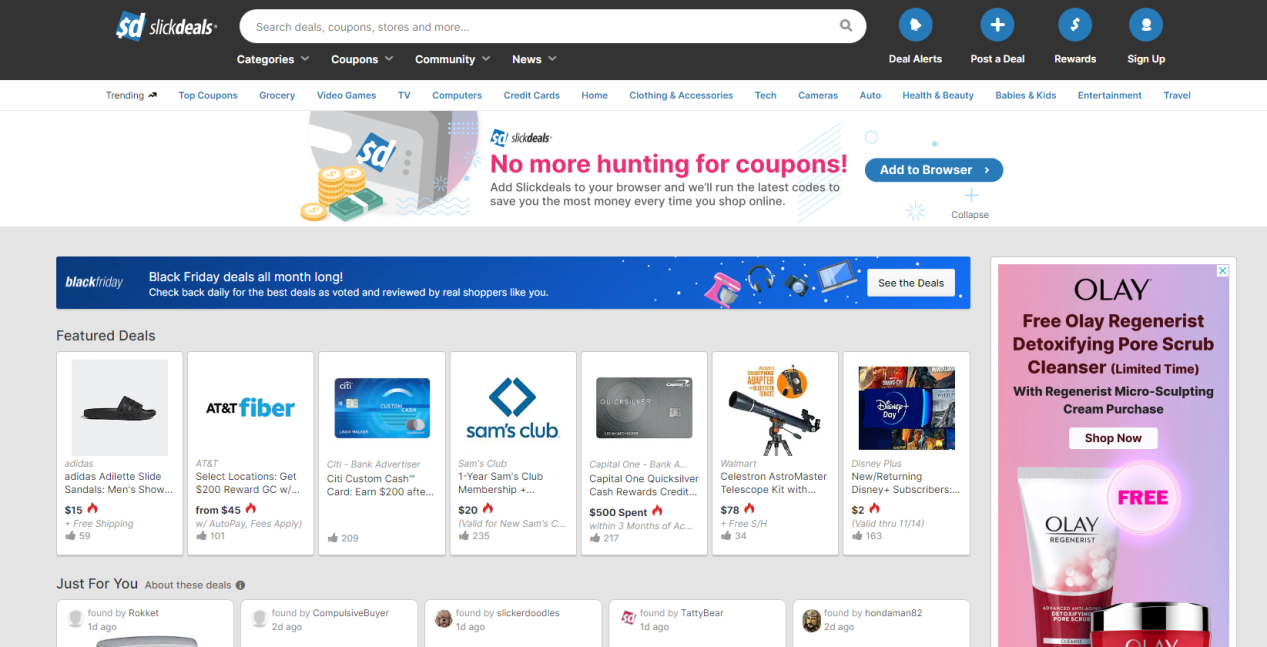The height and width of the screenshot is (647, 1267).
Task: Click the fire icon on adidas deal
Action: [x=93, y=509]
